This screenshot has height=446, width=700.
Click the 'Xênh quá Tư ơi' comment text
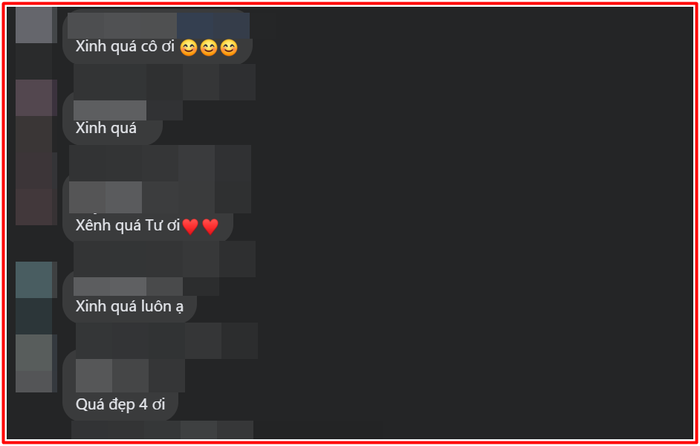point(128,225)
